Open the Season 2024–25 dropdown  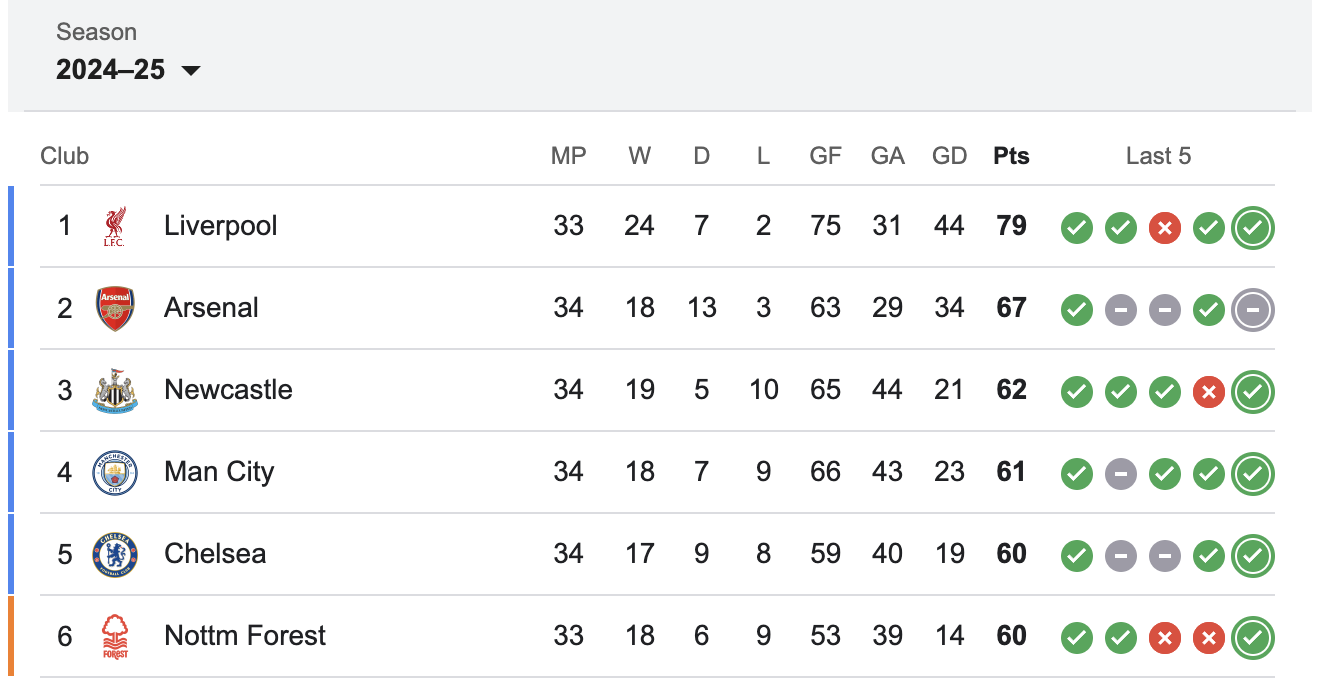coord(128,70)
